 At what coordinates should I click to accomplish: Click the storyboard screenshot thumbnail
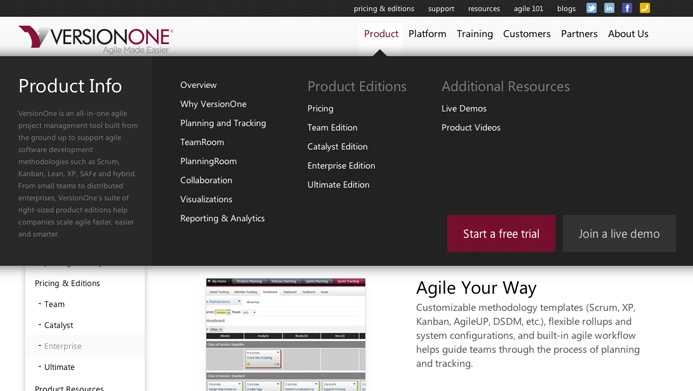[x=286, y=334]
